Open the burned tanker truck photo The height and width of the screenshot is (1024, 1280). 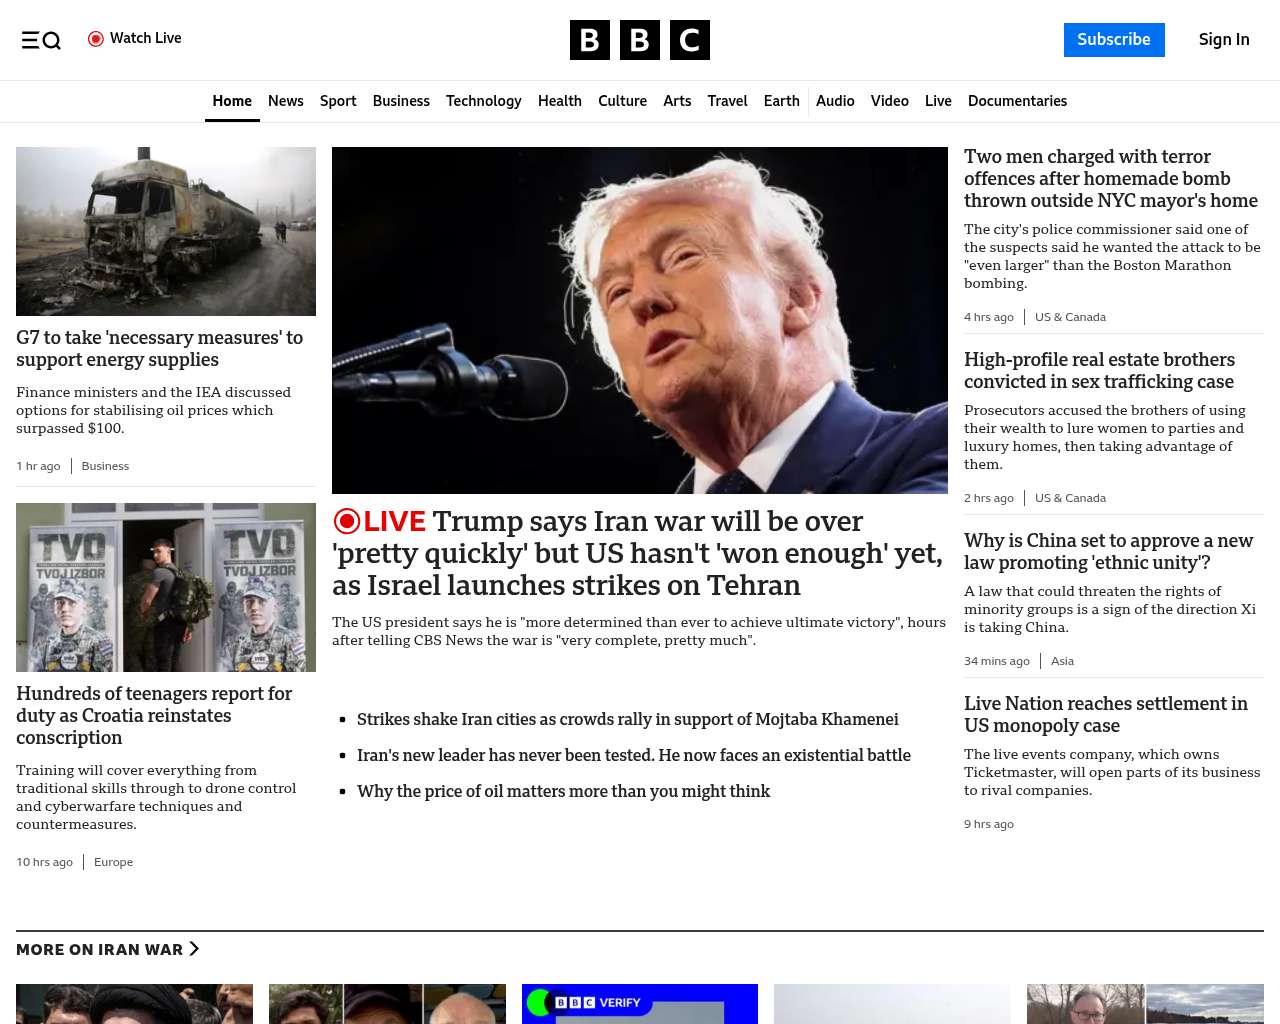click(166, 231)
